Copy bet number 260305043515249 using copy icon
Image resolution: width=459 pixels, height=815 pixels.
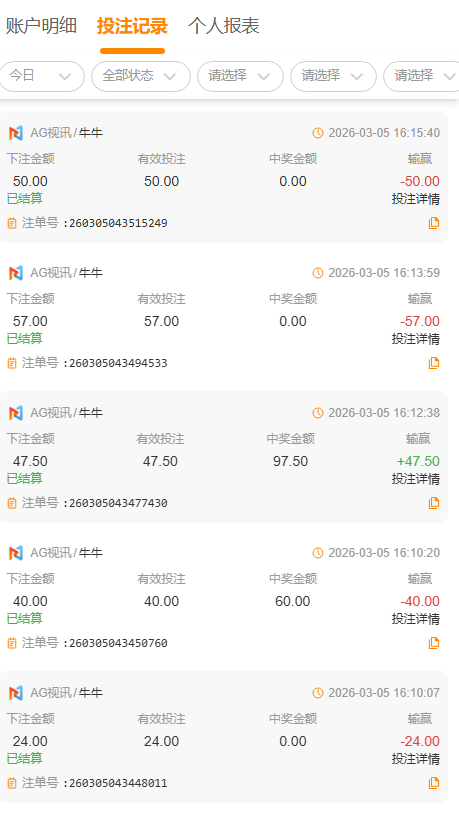point(434,223)
